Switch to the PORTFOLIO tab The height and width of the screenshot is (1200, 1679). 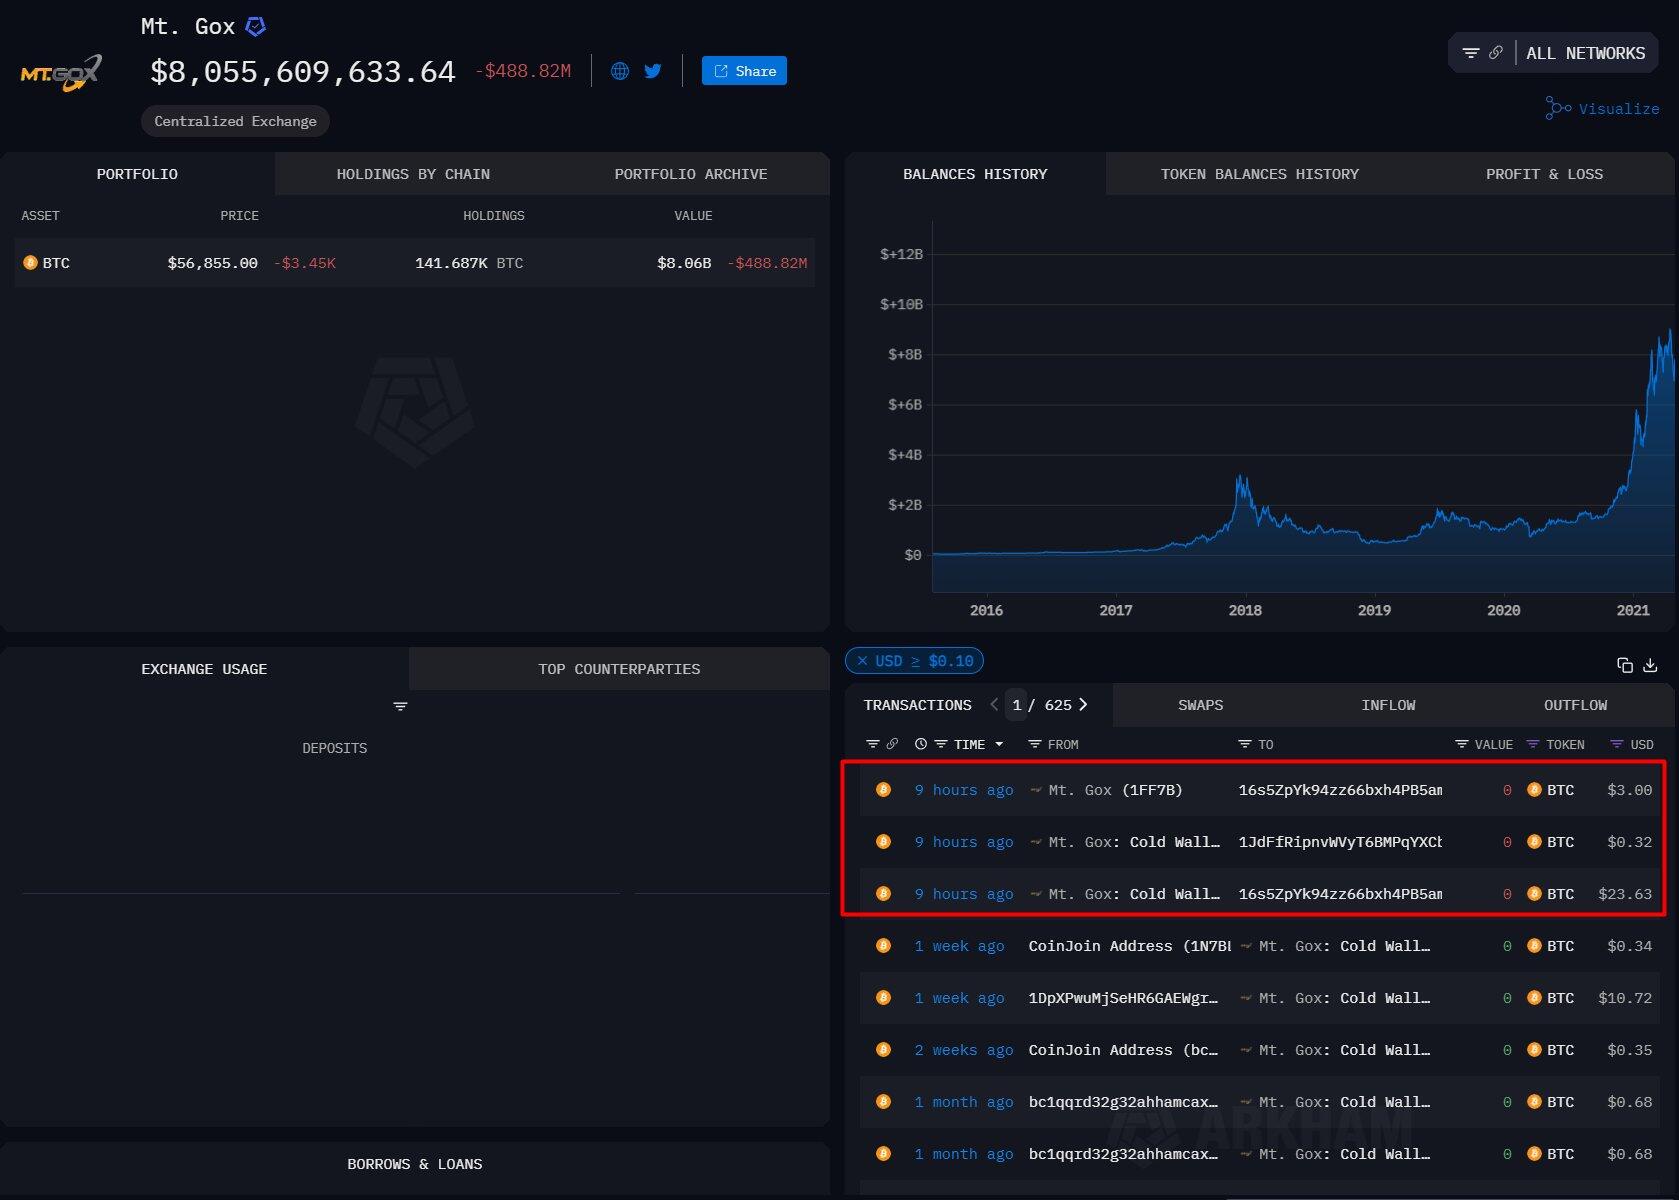click(x=137, y=174)
